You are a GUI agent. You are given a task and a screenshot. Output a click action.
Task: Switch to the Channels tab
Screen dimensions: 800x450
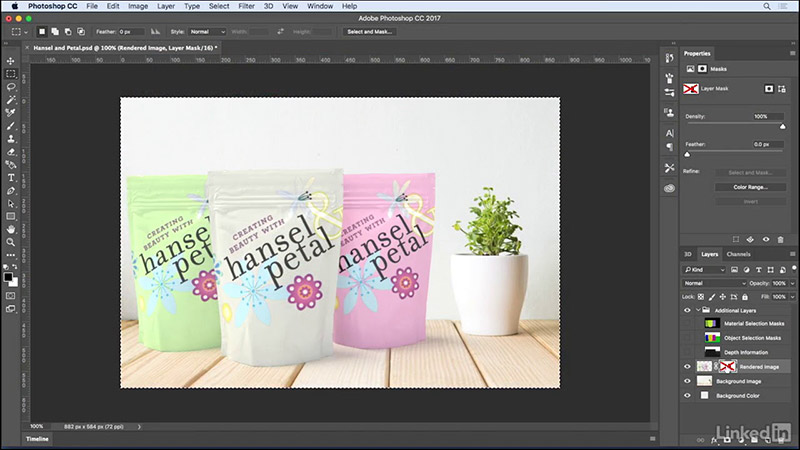click(738, 254)
